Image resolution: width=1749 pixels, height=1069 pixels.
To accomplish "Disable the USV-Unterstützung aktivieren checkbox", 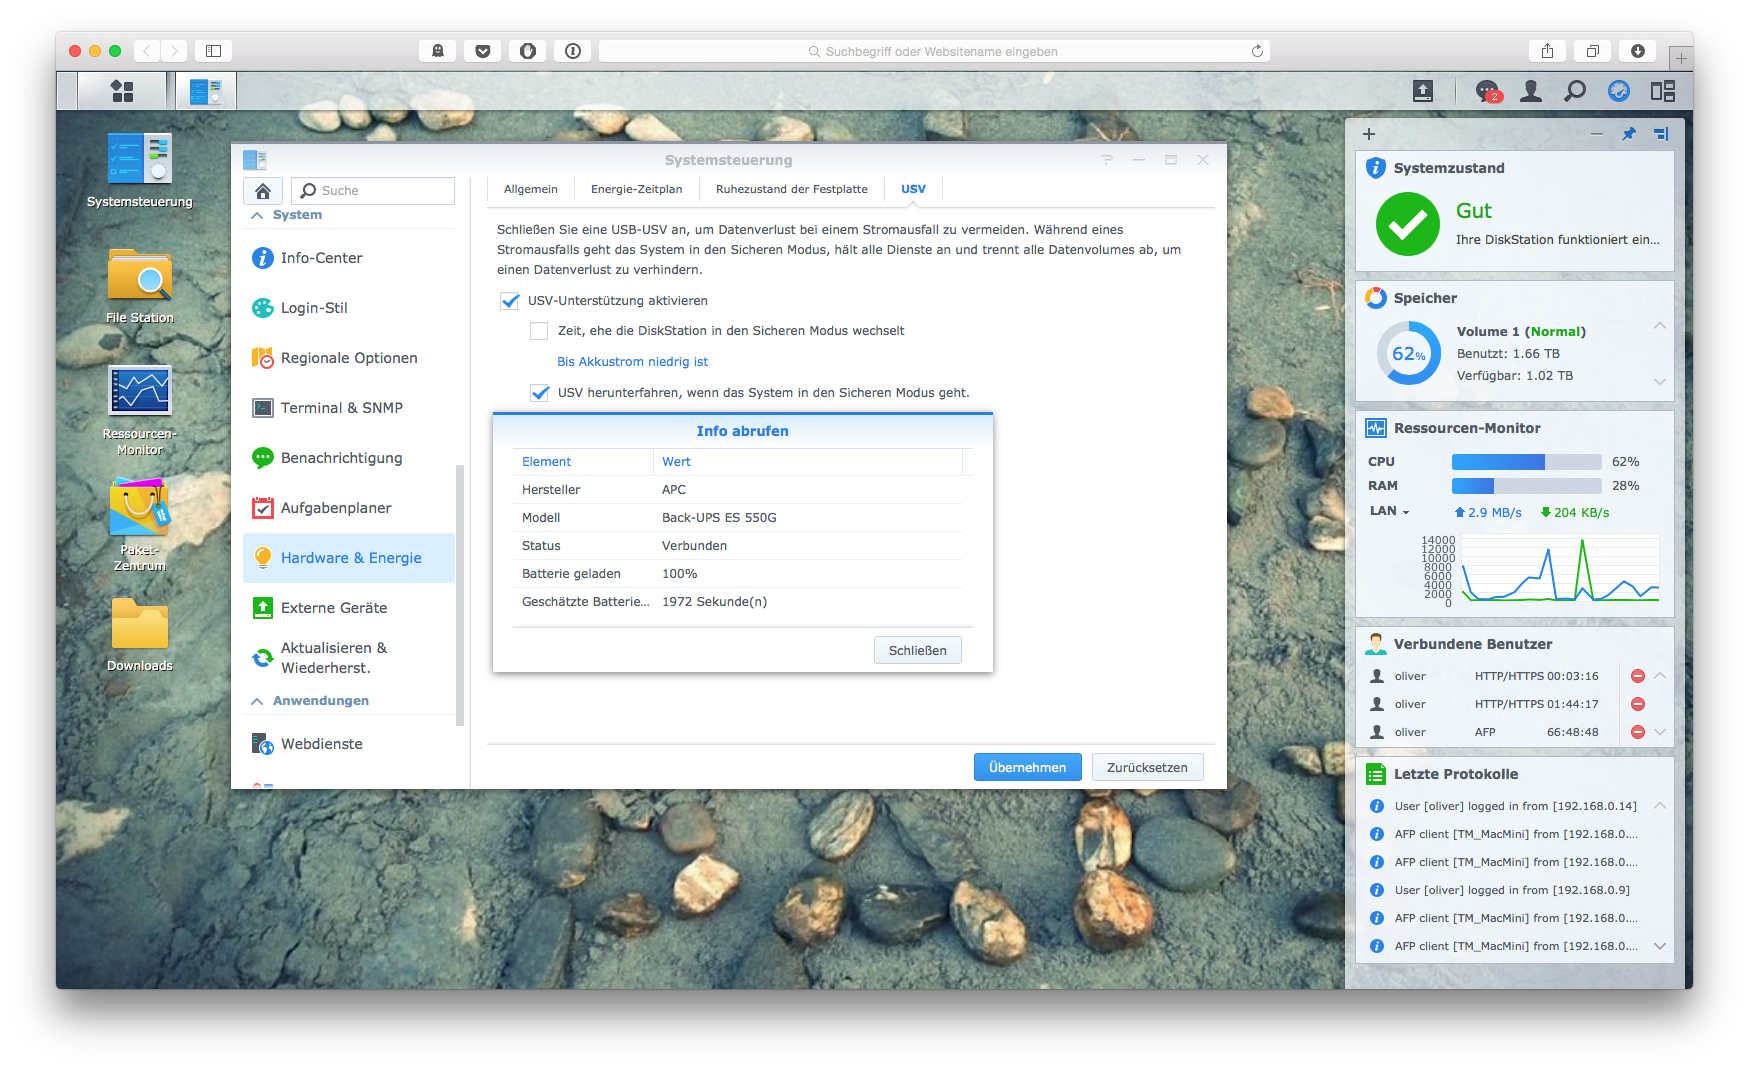I will click(x=510, y=301).
